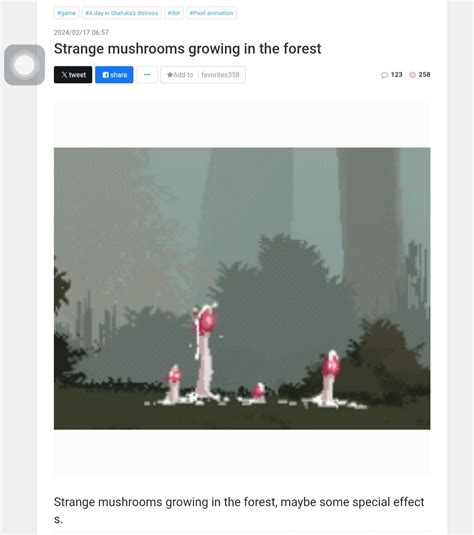
Task: Click the share button label
Action: 119,75
